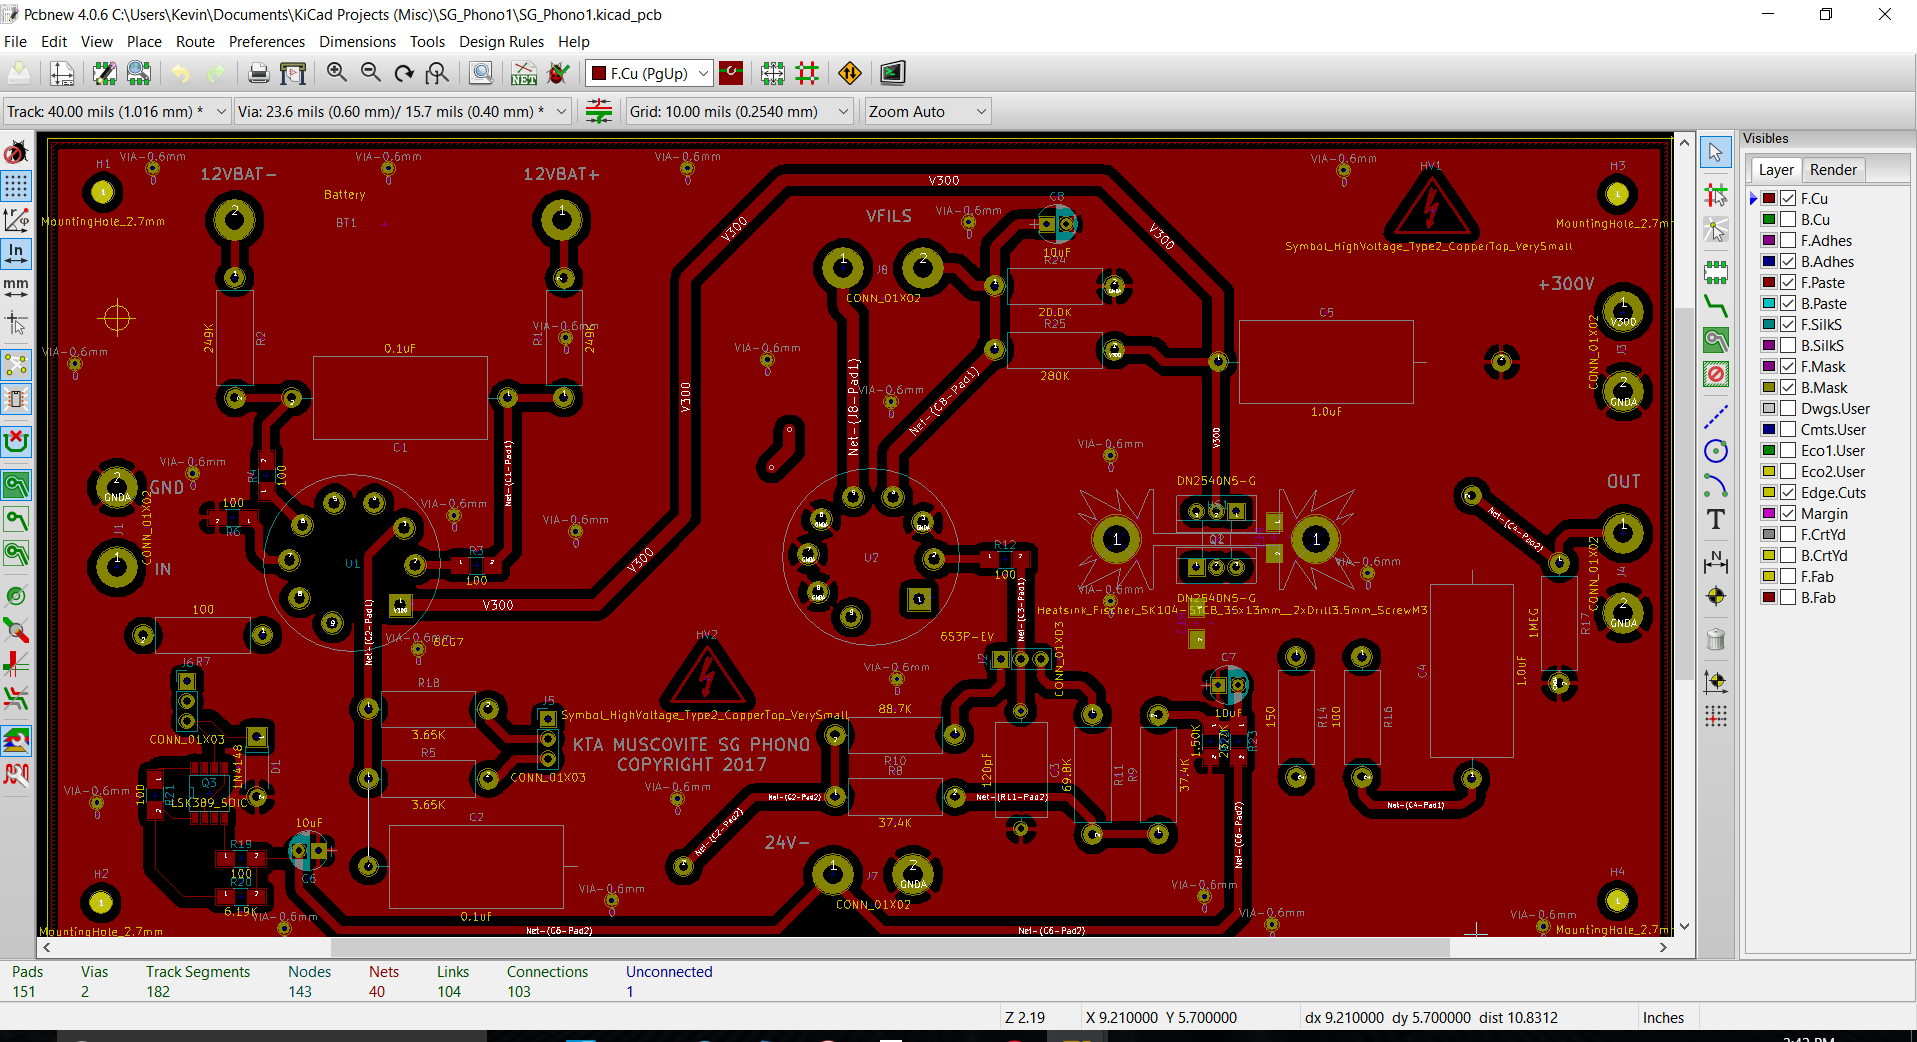
Task: Open the Plot dialog icon
Action: point(293,73)
